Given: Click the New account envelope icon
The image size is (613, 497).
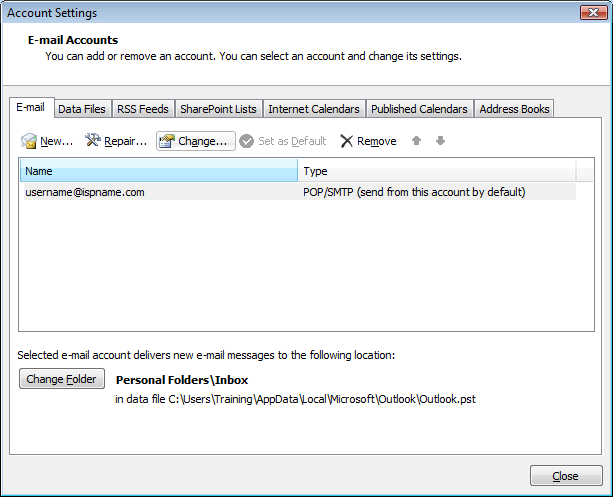Looking at the screenshot, I should (29, 142).
